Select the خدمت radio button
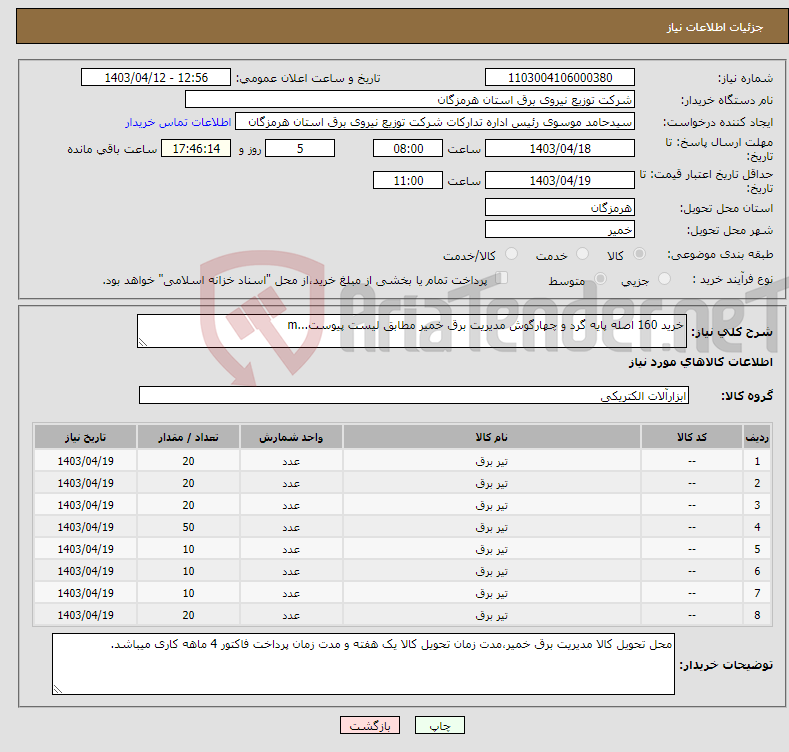 click(582, 254)
